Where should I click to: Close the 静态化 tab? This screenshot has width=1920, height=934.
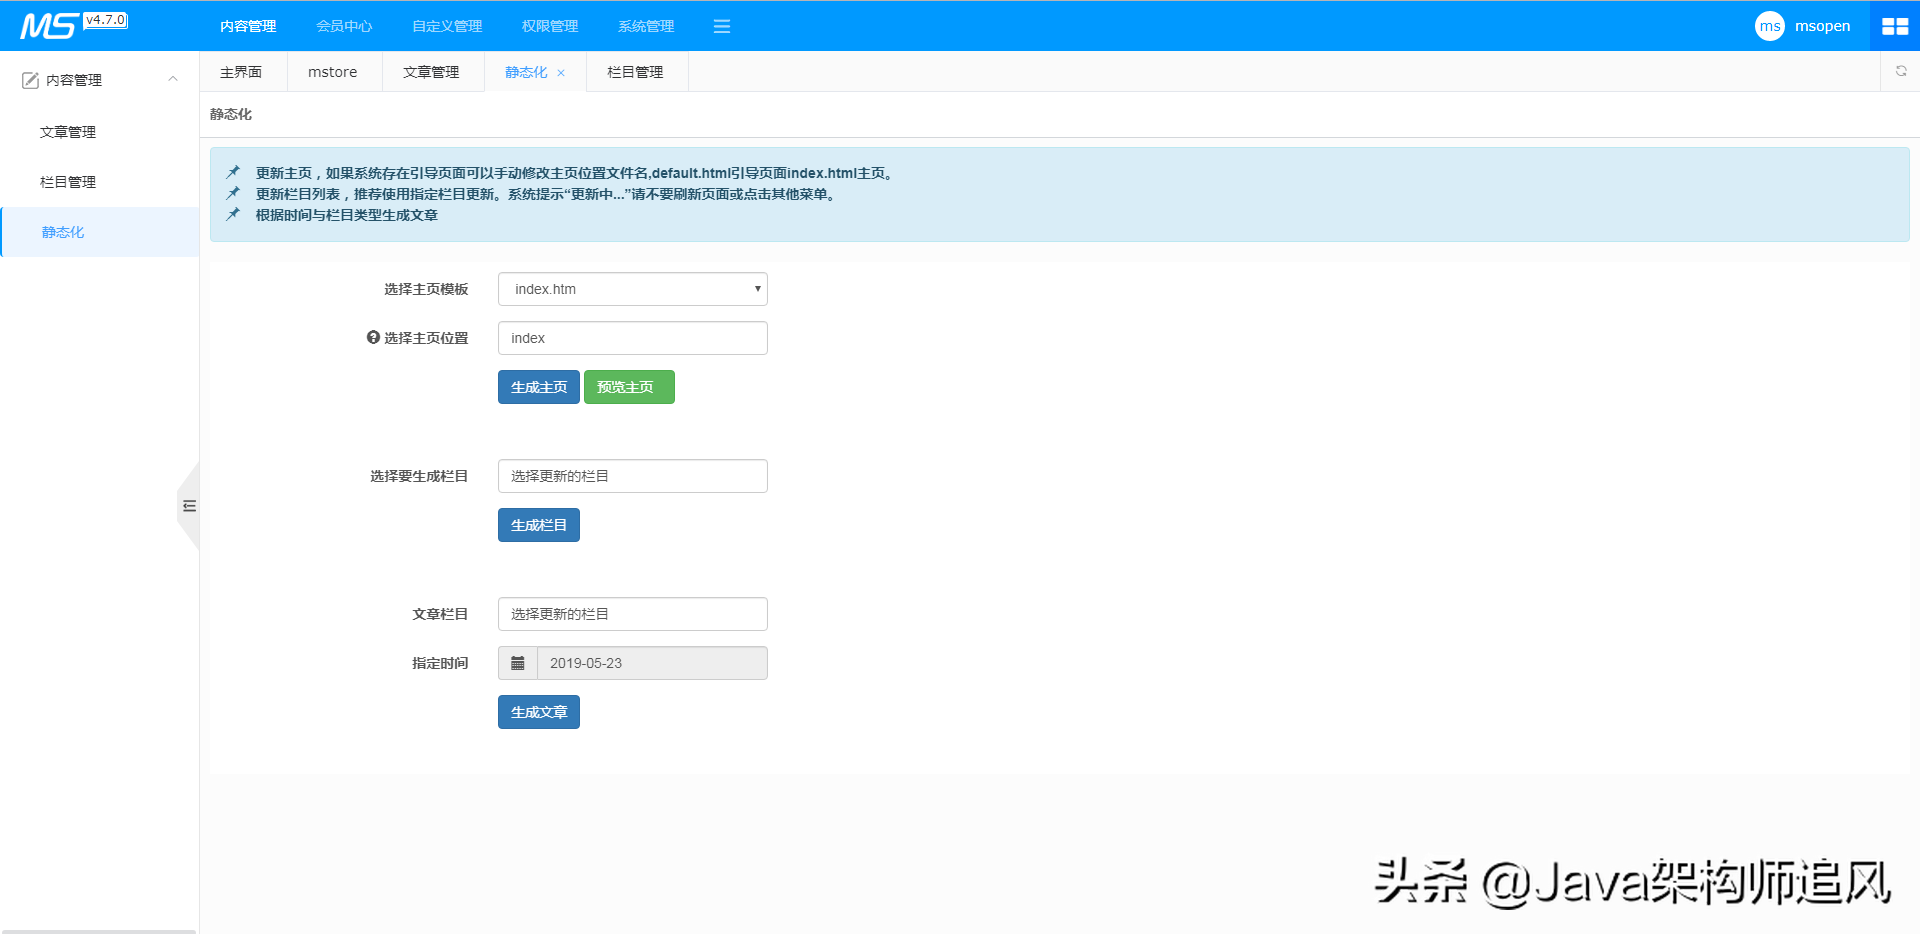tap(561, 72)
